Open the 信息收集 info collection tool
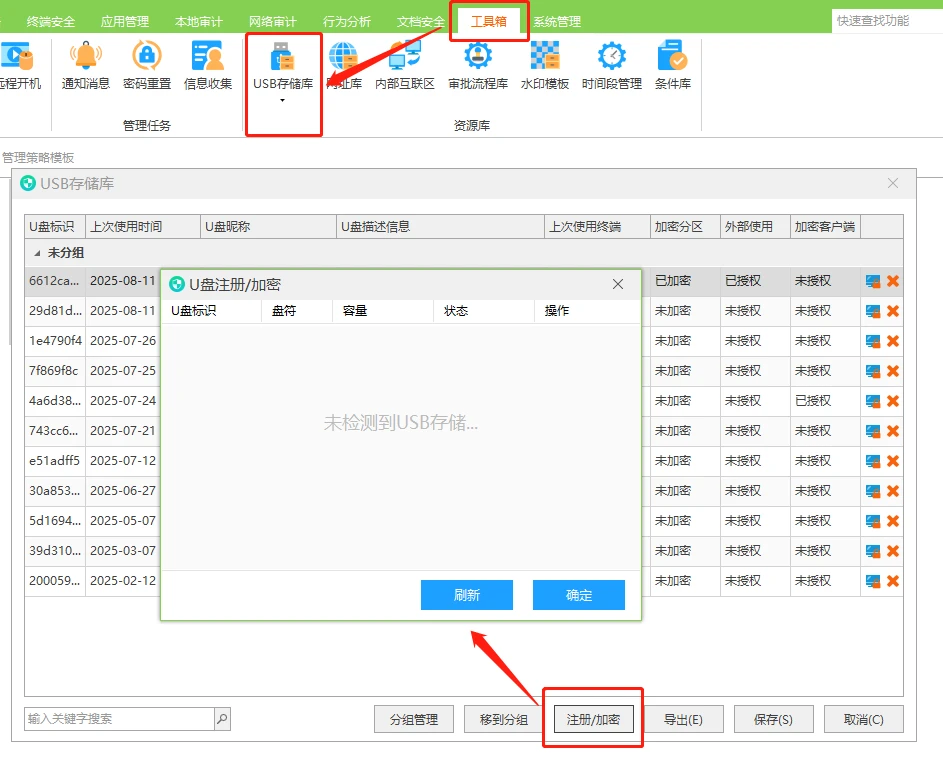This screenshot has width=943, height=758. pos(207,65)
